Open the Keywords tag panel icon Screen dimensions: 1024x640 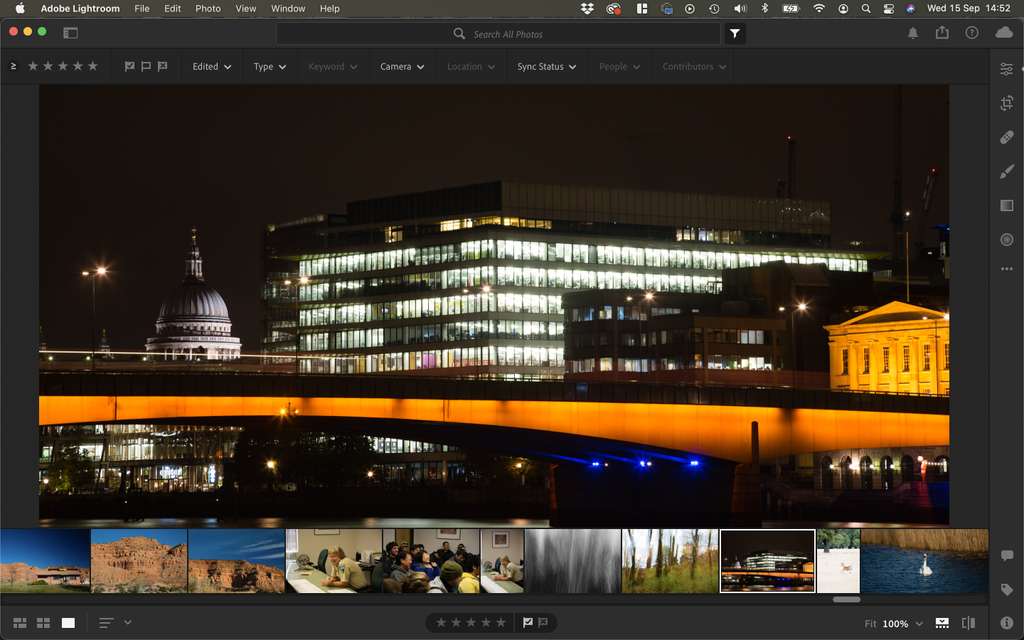pyautogui.click(x=1006, y=590)
